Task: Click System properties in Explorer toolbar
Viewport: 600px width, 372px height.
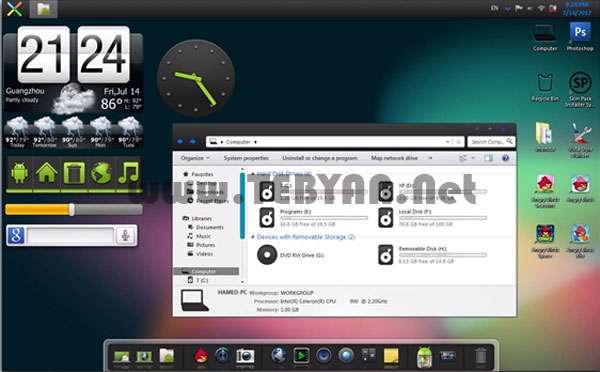Action: pyautogui.click(x=246, y=158)
